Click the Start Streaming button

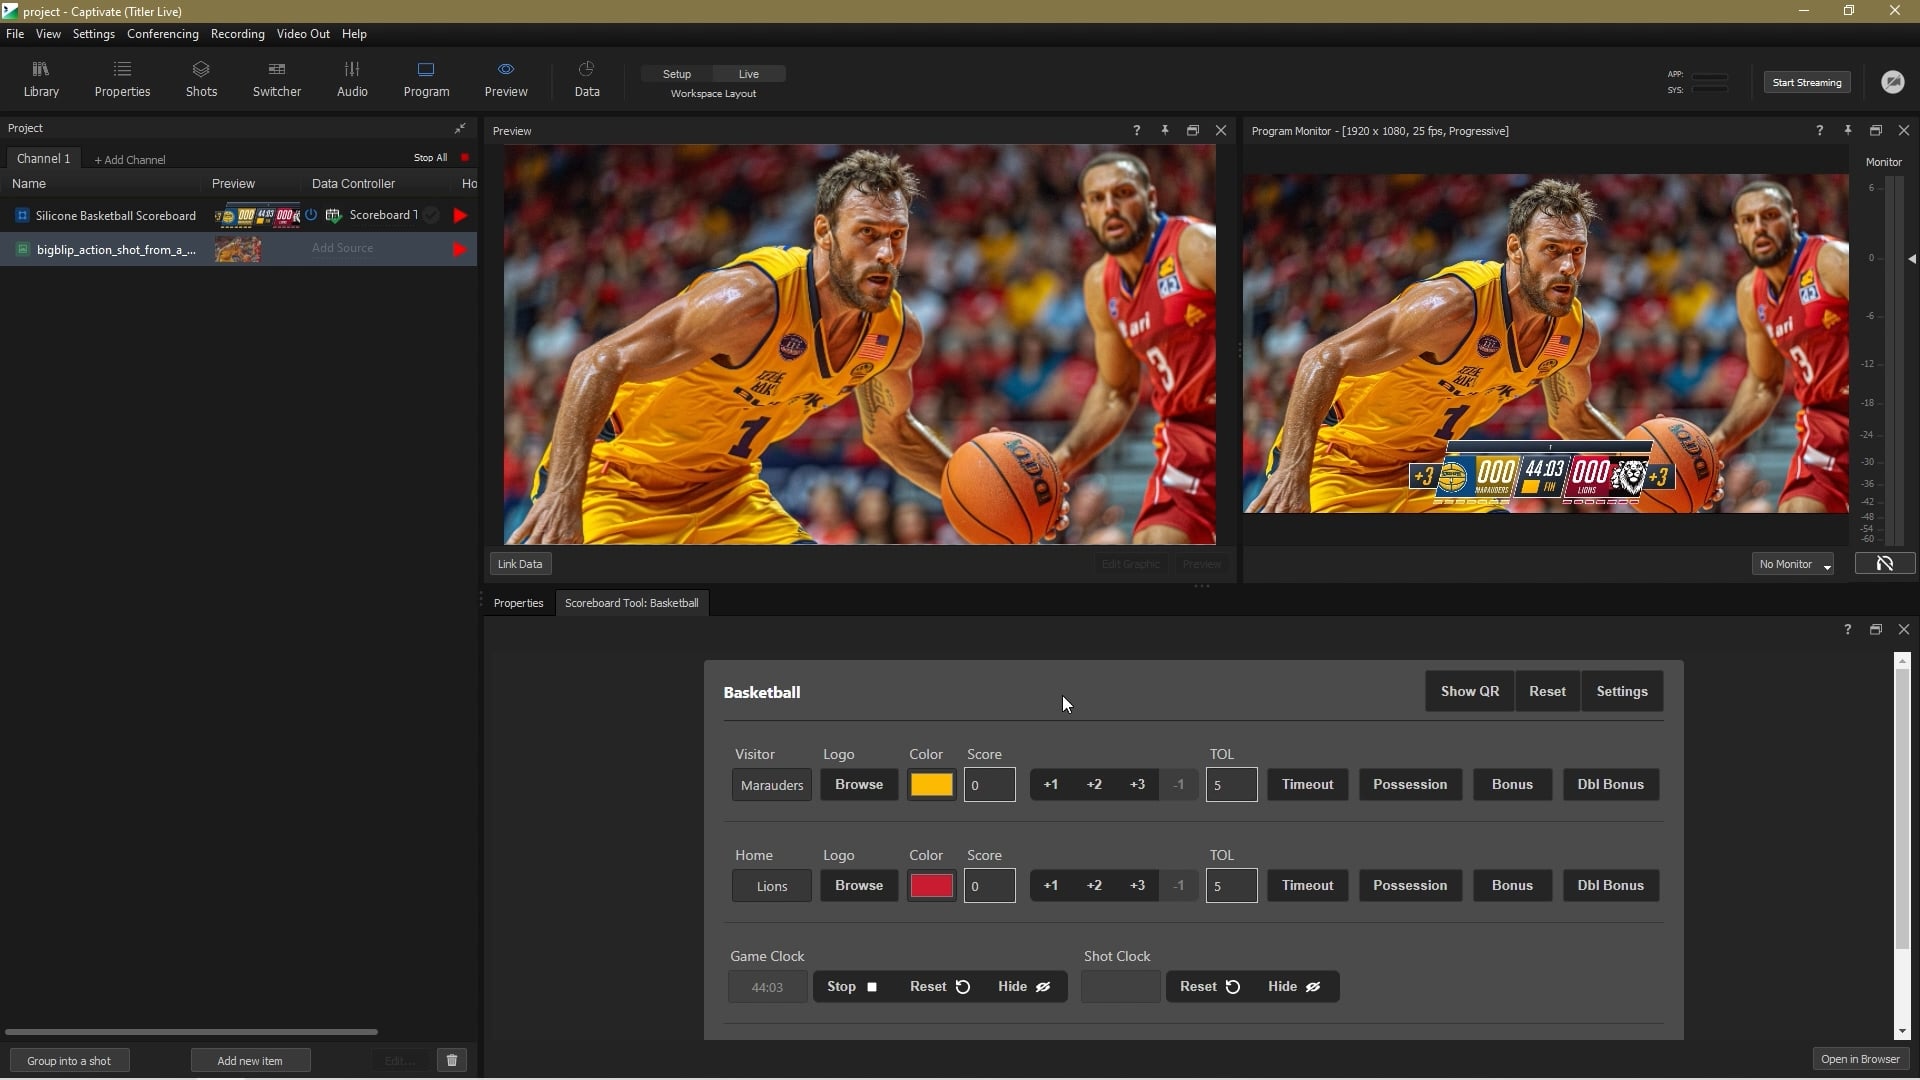1806,82
